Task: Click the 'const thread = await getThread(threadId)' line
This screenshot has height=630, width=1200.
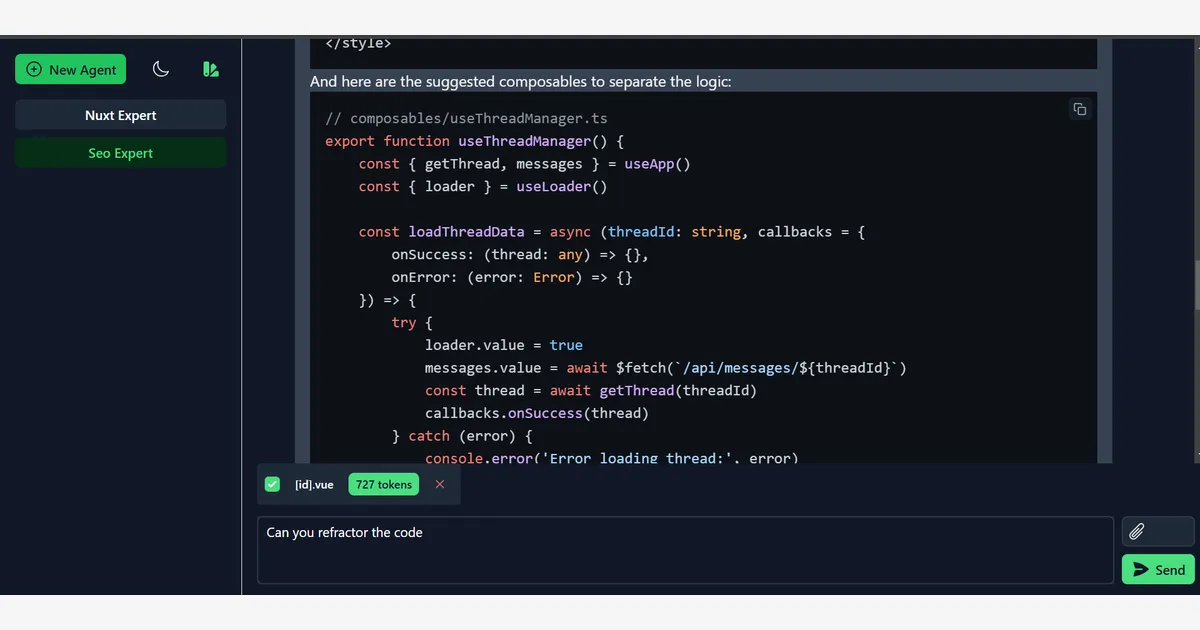Action: tap(591, 390)
